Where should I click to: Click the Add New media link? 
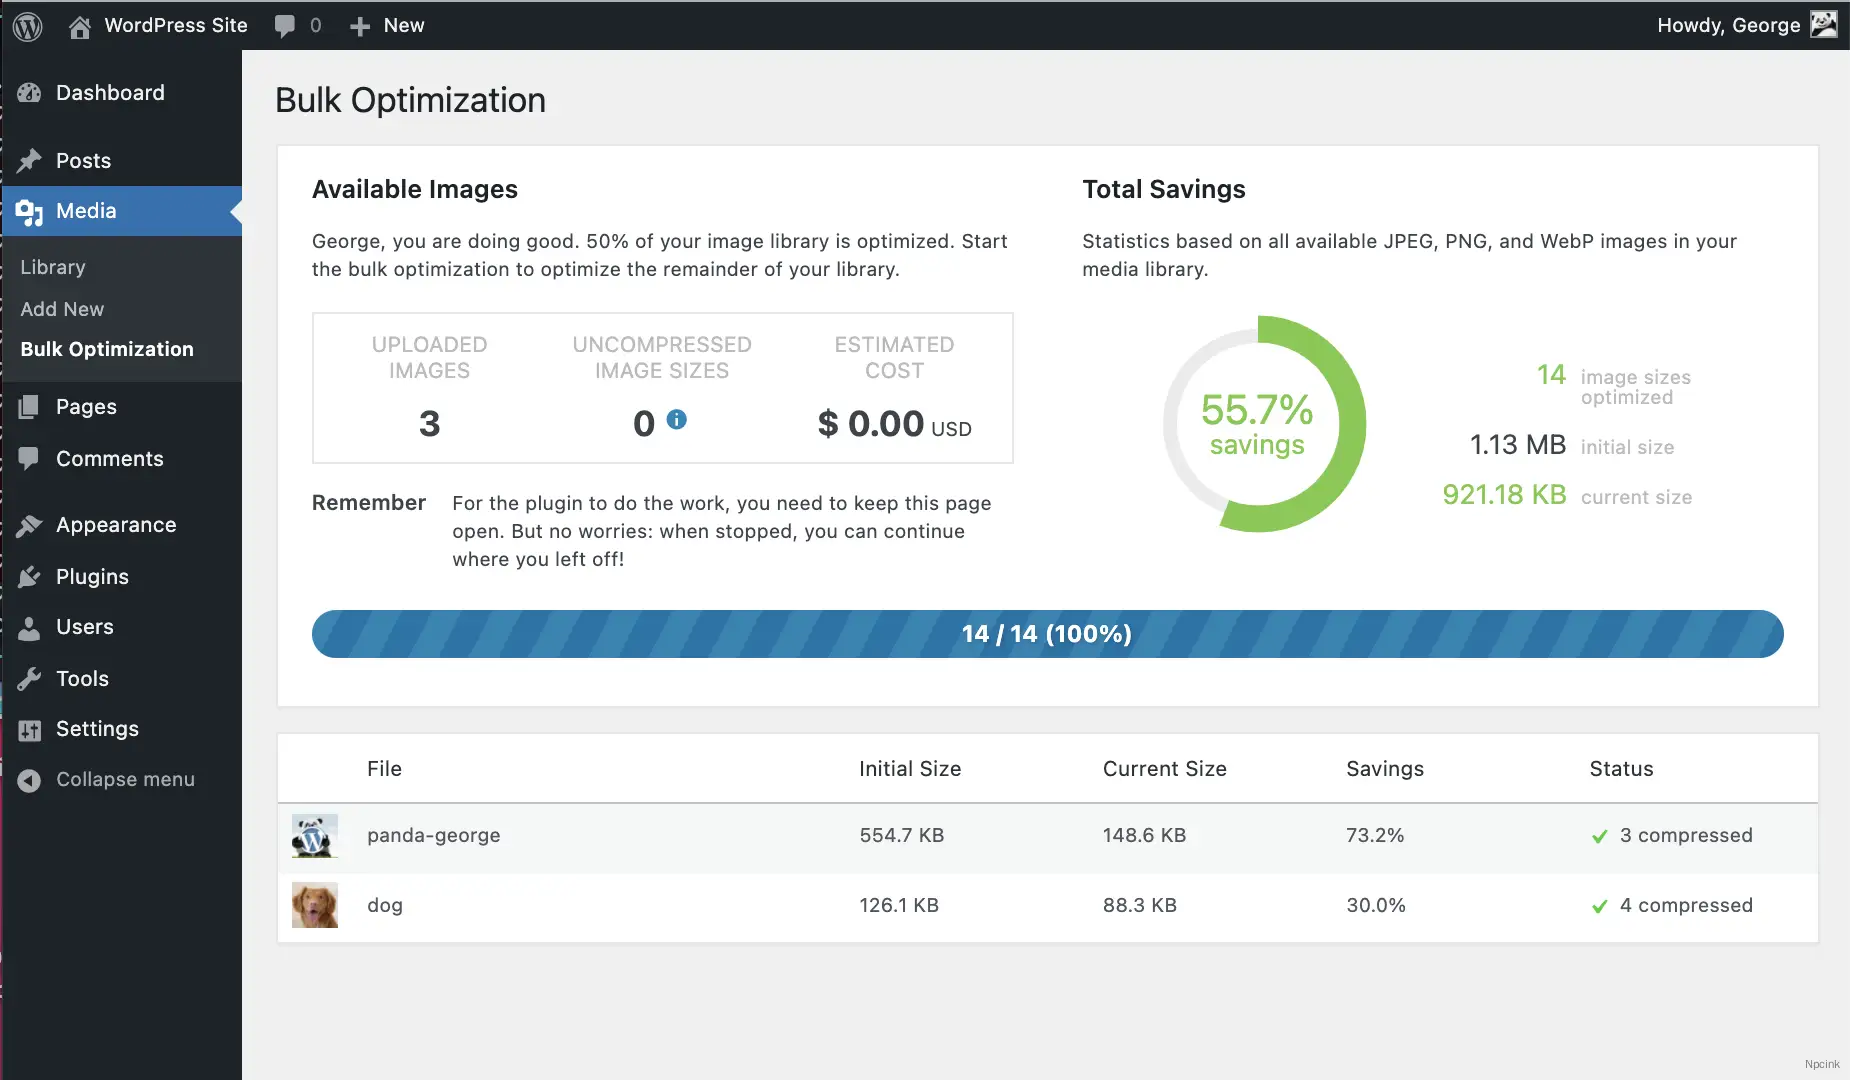tap(61, 309)
